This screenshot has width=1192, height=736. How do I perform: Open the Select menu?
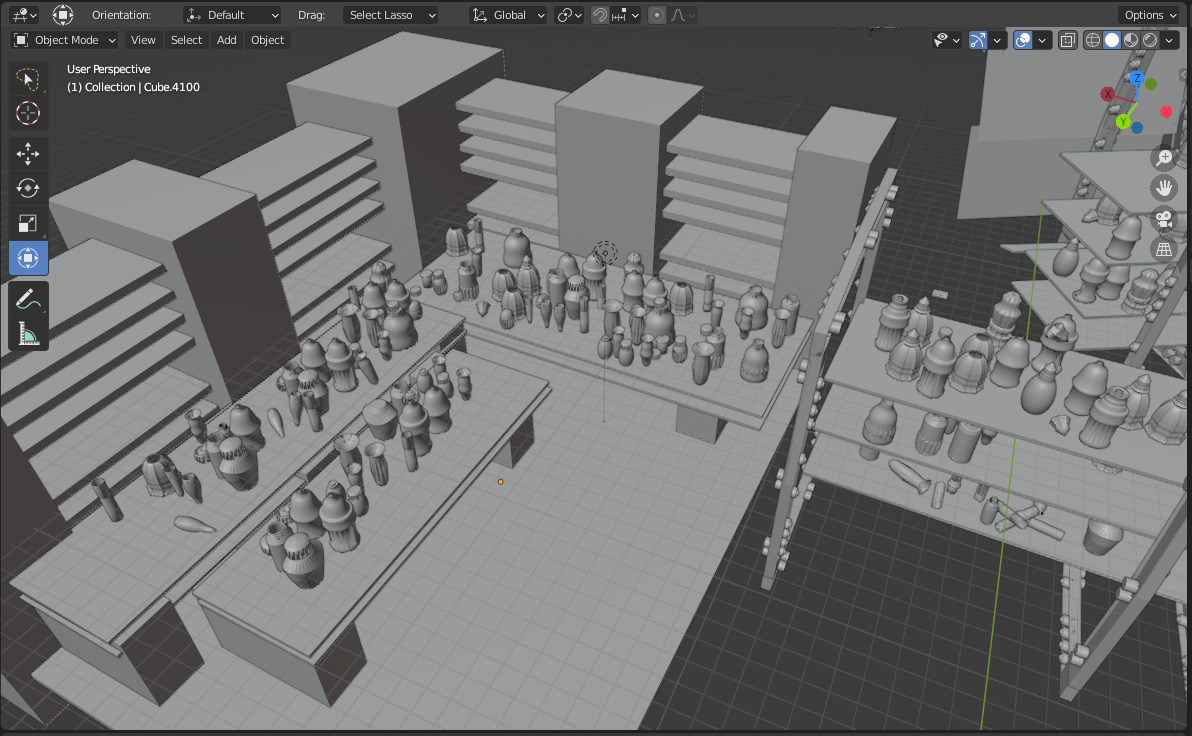point(186,40)
